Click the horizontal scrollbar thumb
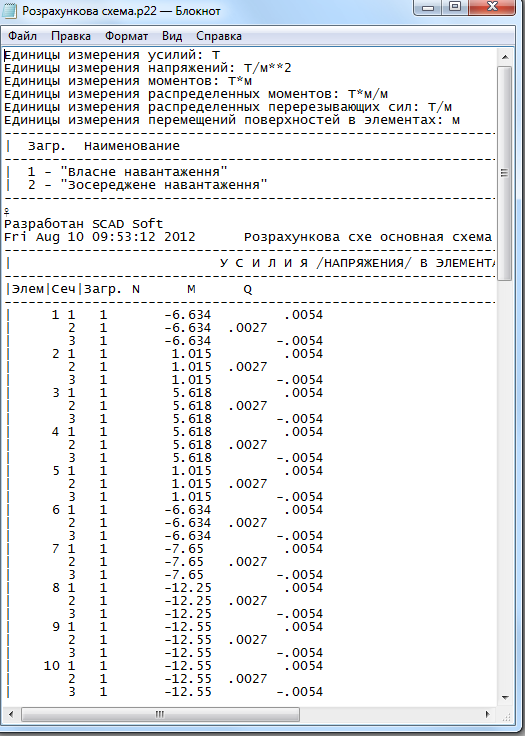Screen dimensions: 525x736 [160, 714]
